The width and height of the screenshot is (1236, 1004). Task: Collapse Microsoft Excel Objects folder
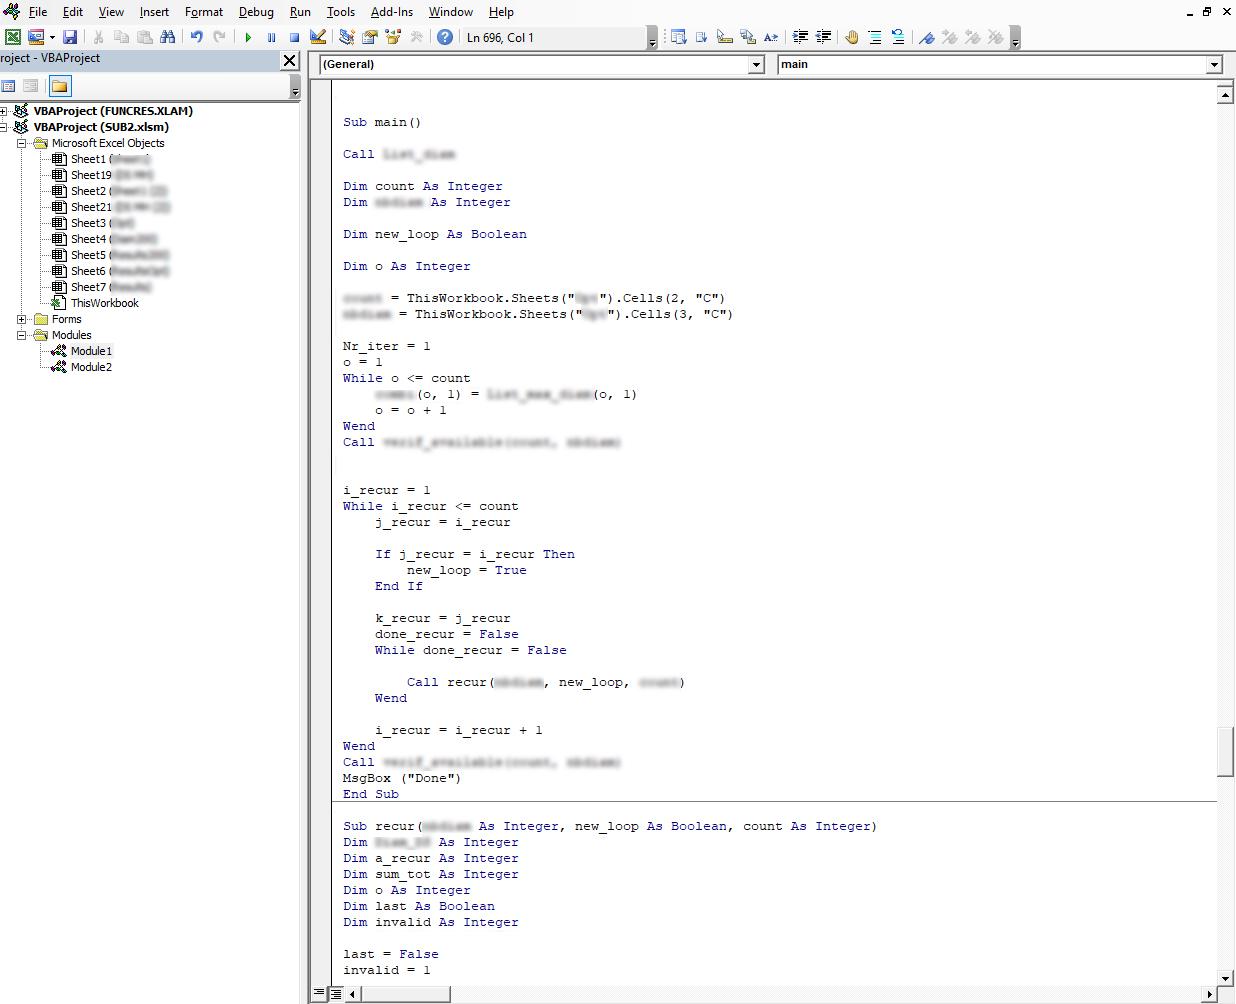[x=22, y=143]
